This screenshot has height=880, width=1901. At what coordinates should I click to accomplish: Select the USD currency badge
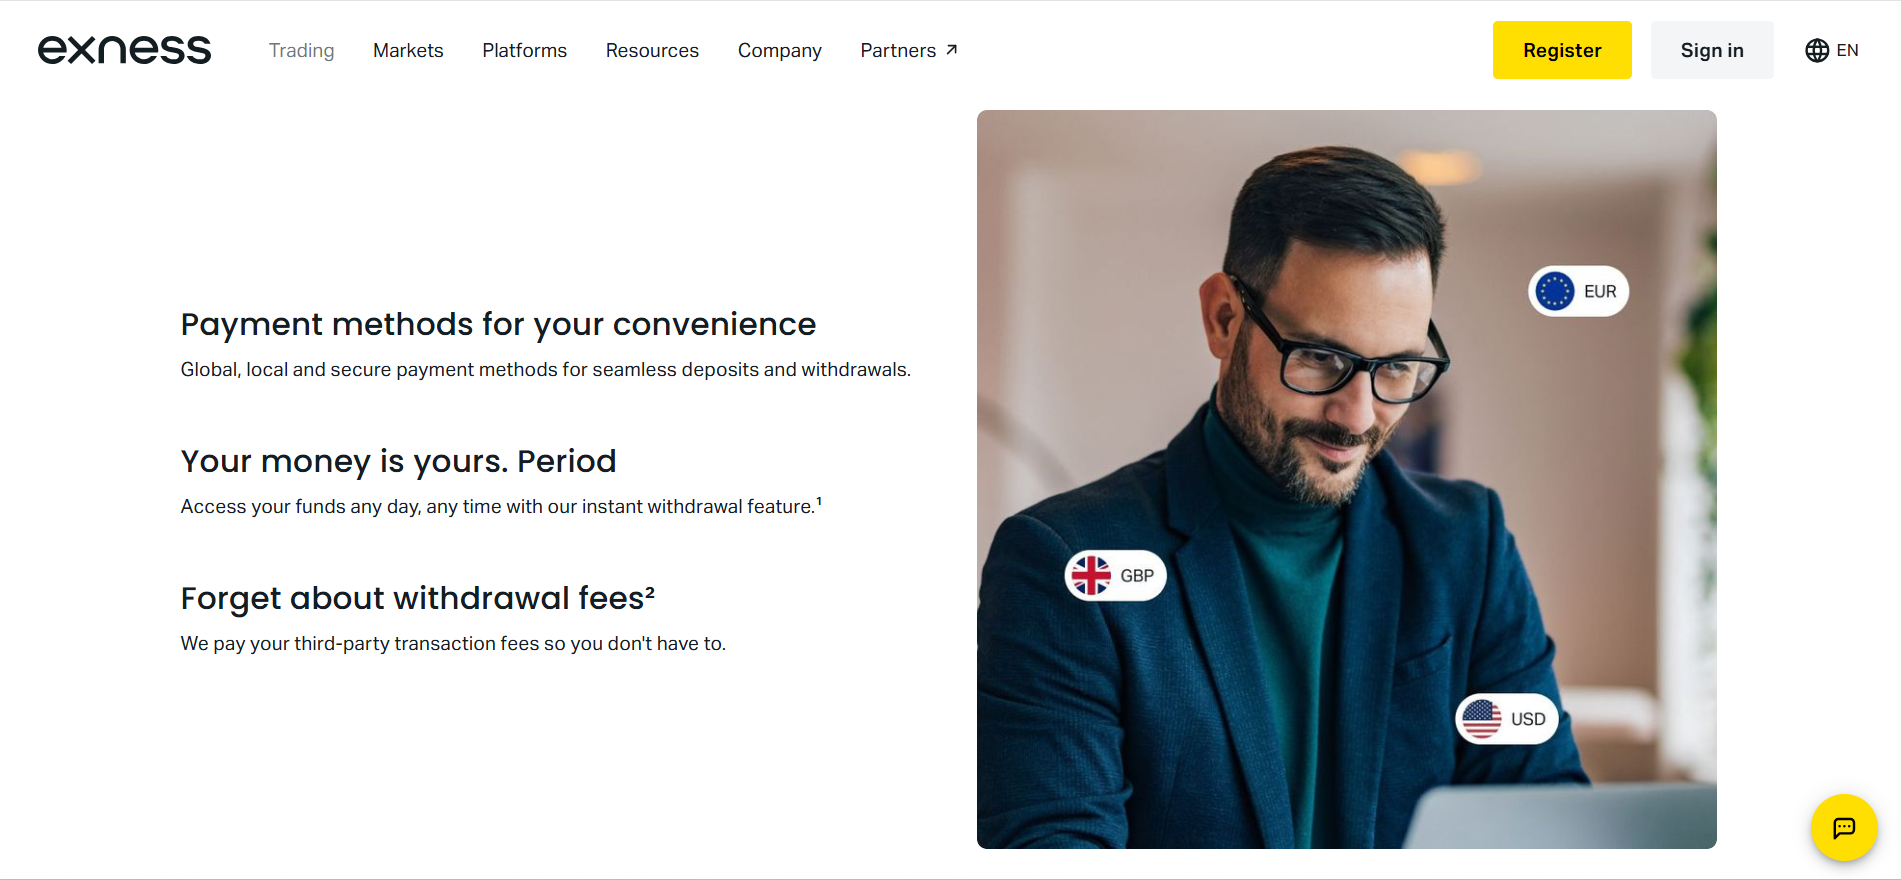point(1507,719)
